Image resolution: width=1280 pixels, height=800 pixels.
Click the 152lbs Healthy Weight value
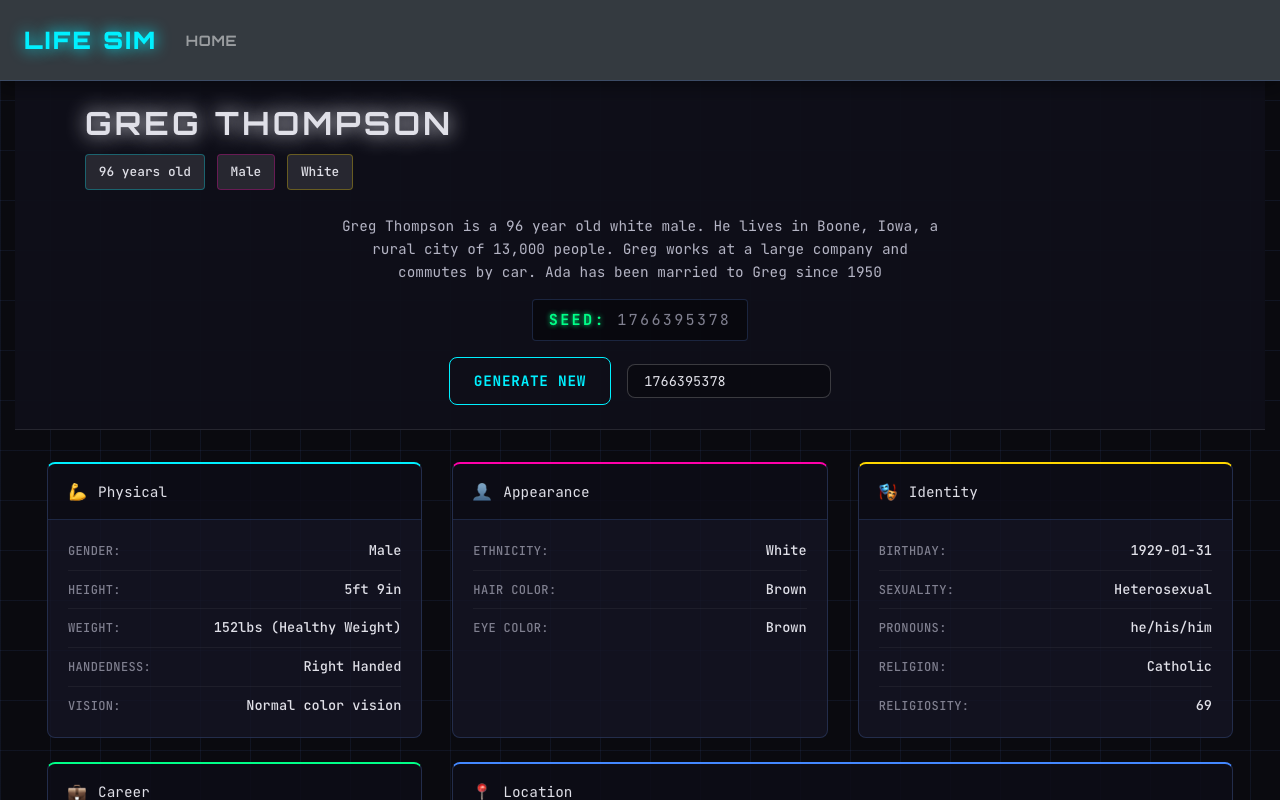pos(307,628)
